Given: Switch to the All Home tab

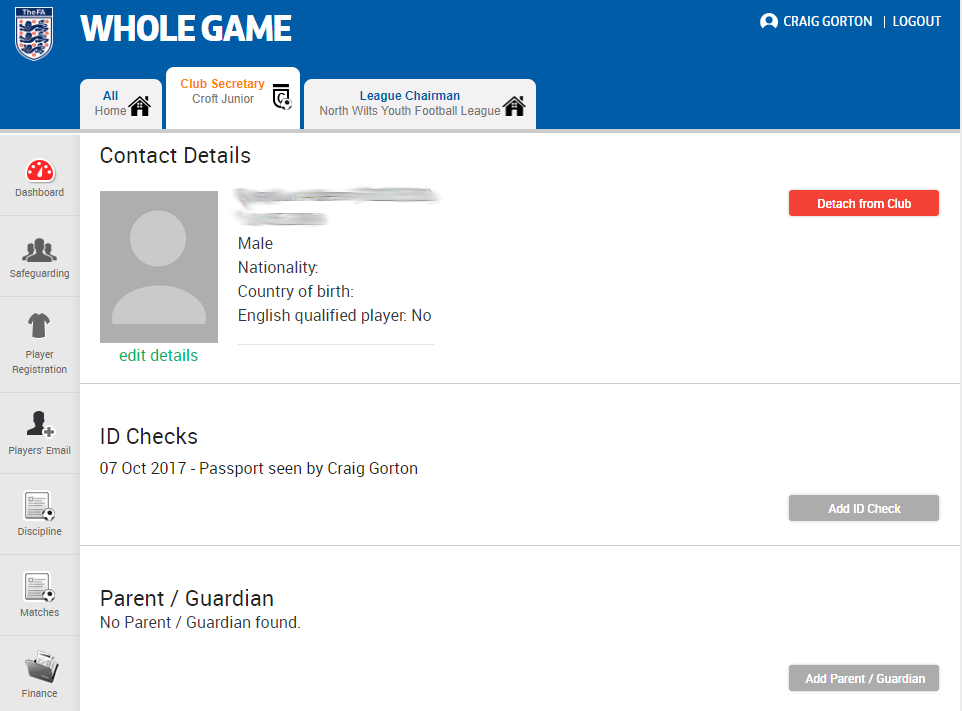Looking at the screenshot, I should coord(121,104).
